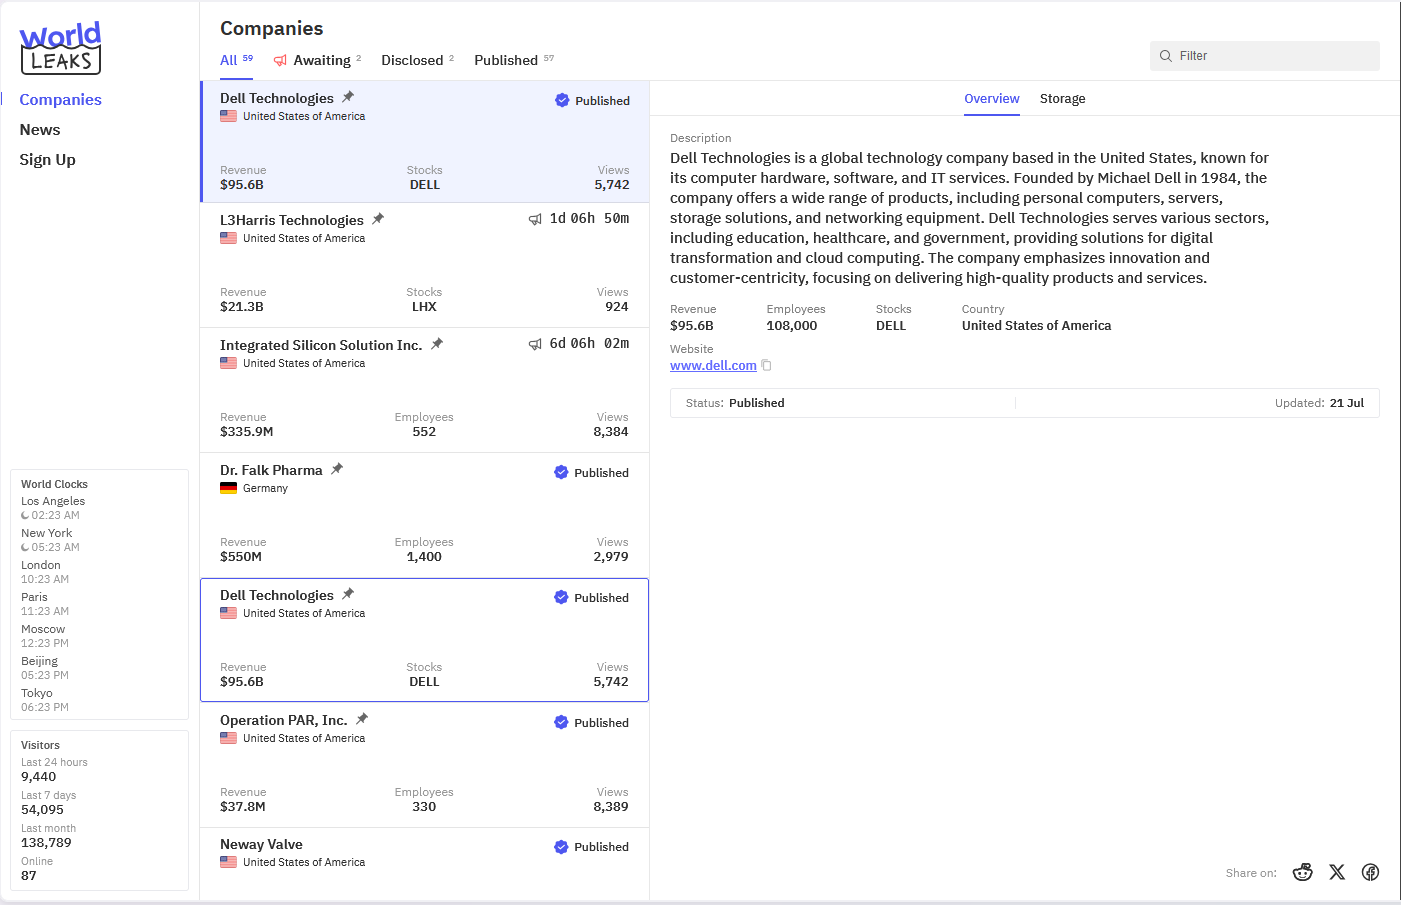Image resolution: width=1401 pixels, height=905 pixels.
Task: Click pin icon next to Dr. Falk Pharma
Action: [337, 469]
